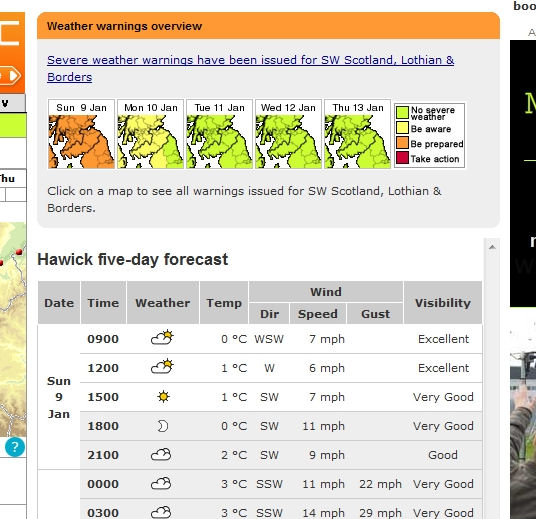Click the orange Be prepared legend swatch
Screen dimensions: 536x519
coord(402,143)
